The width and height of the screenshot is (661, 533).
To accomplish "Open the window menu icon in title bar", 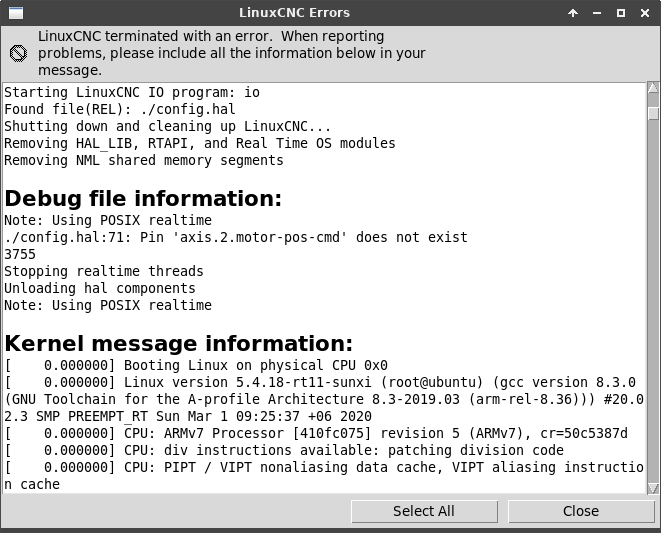I will tap(16, 13).
